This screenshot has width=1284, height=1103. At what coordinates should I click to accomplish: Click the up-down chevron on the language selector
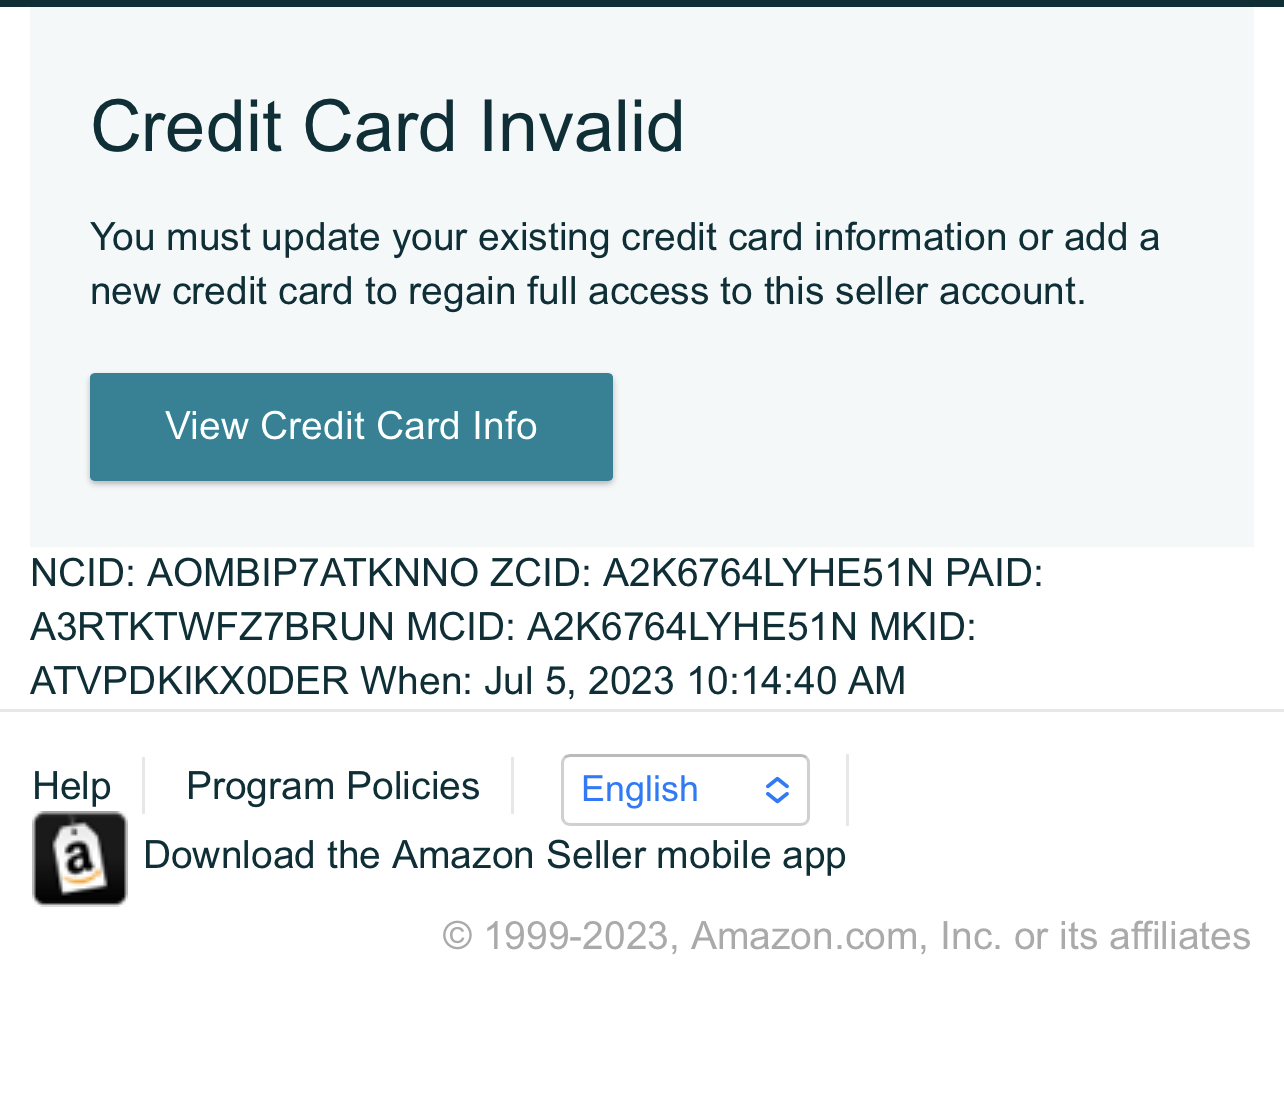click(x=778, y=790)
